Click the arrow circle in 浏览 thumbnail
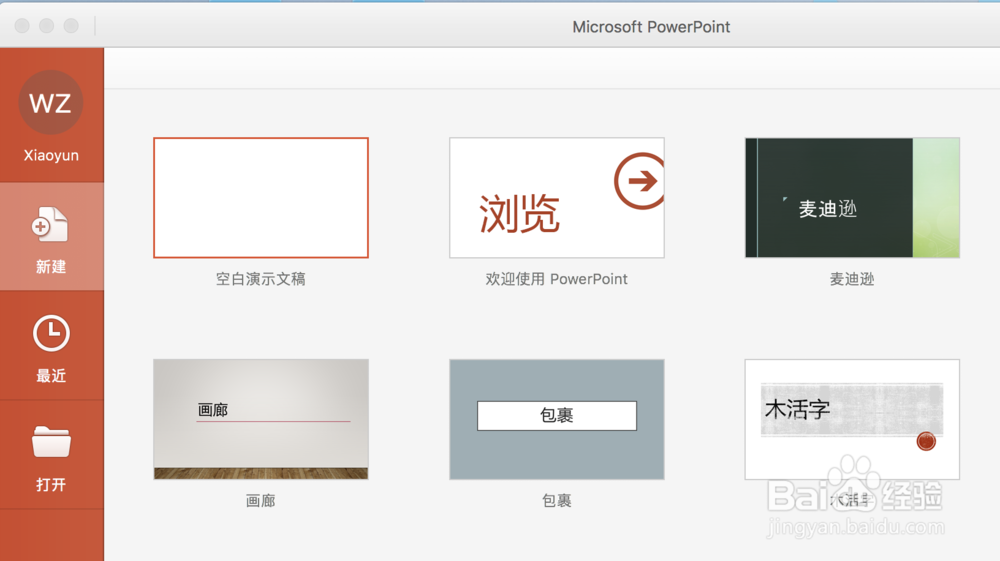The height and width of the screenshot is (561, 1000). [x=640, y=181]
